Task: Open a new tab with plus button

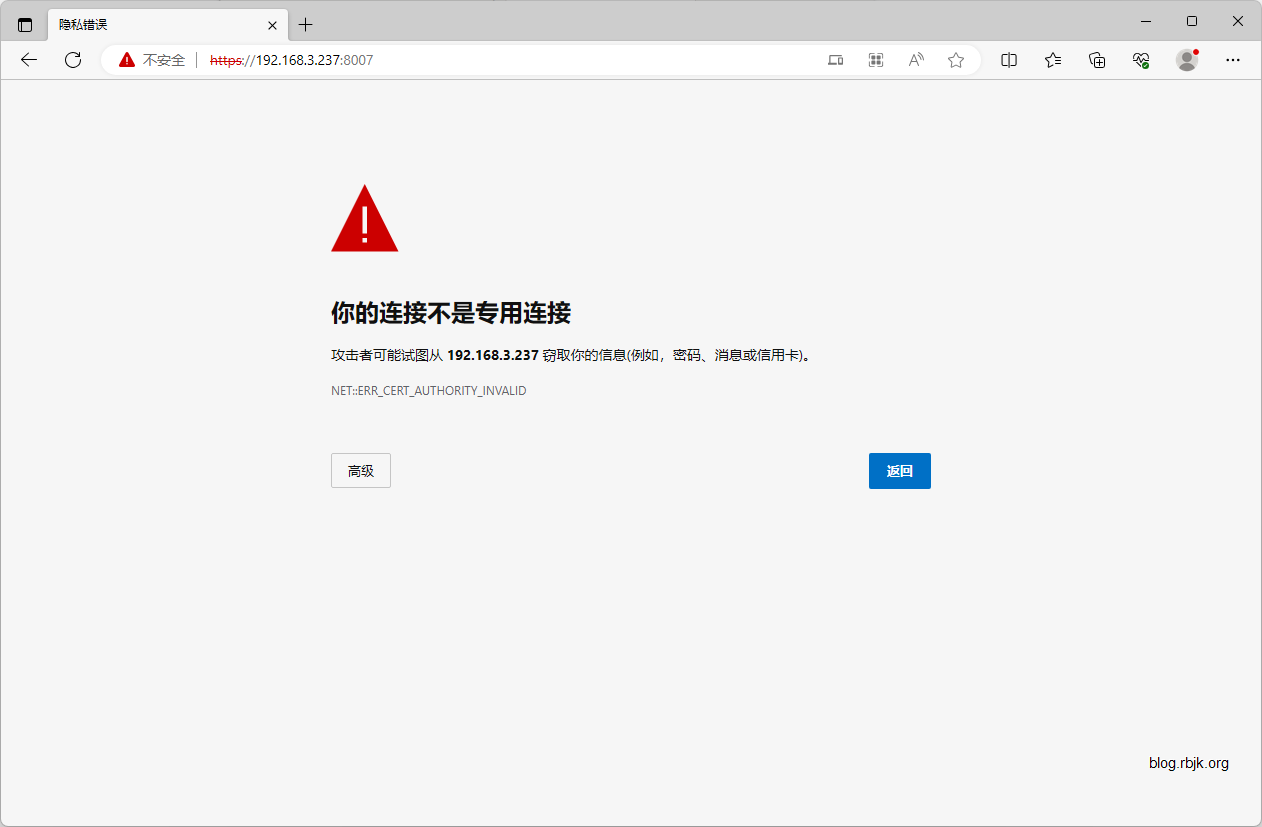Action: (306, 24)
